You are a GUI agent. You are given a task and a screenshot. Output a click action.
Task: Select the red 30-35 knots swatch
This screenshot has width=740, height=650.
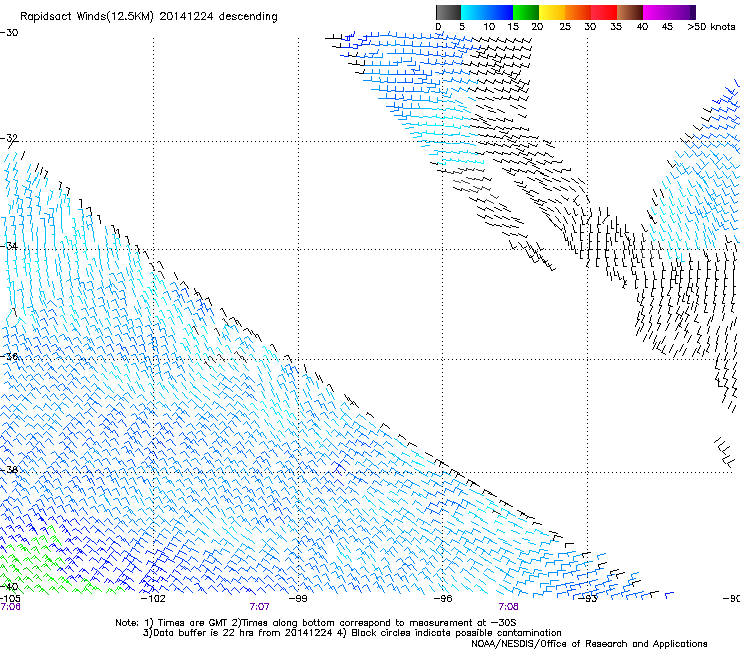604,12
